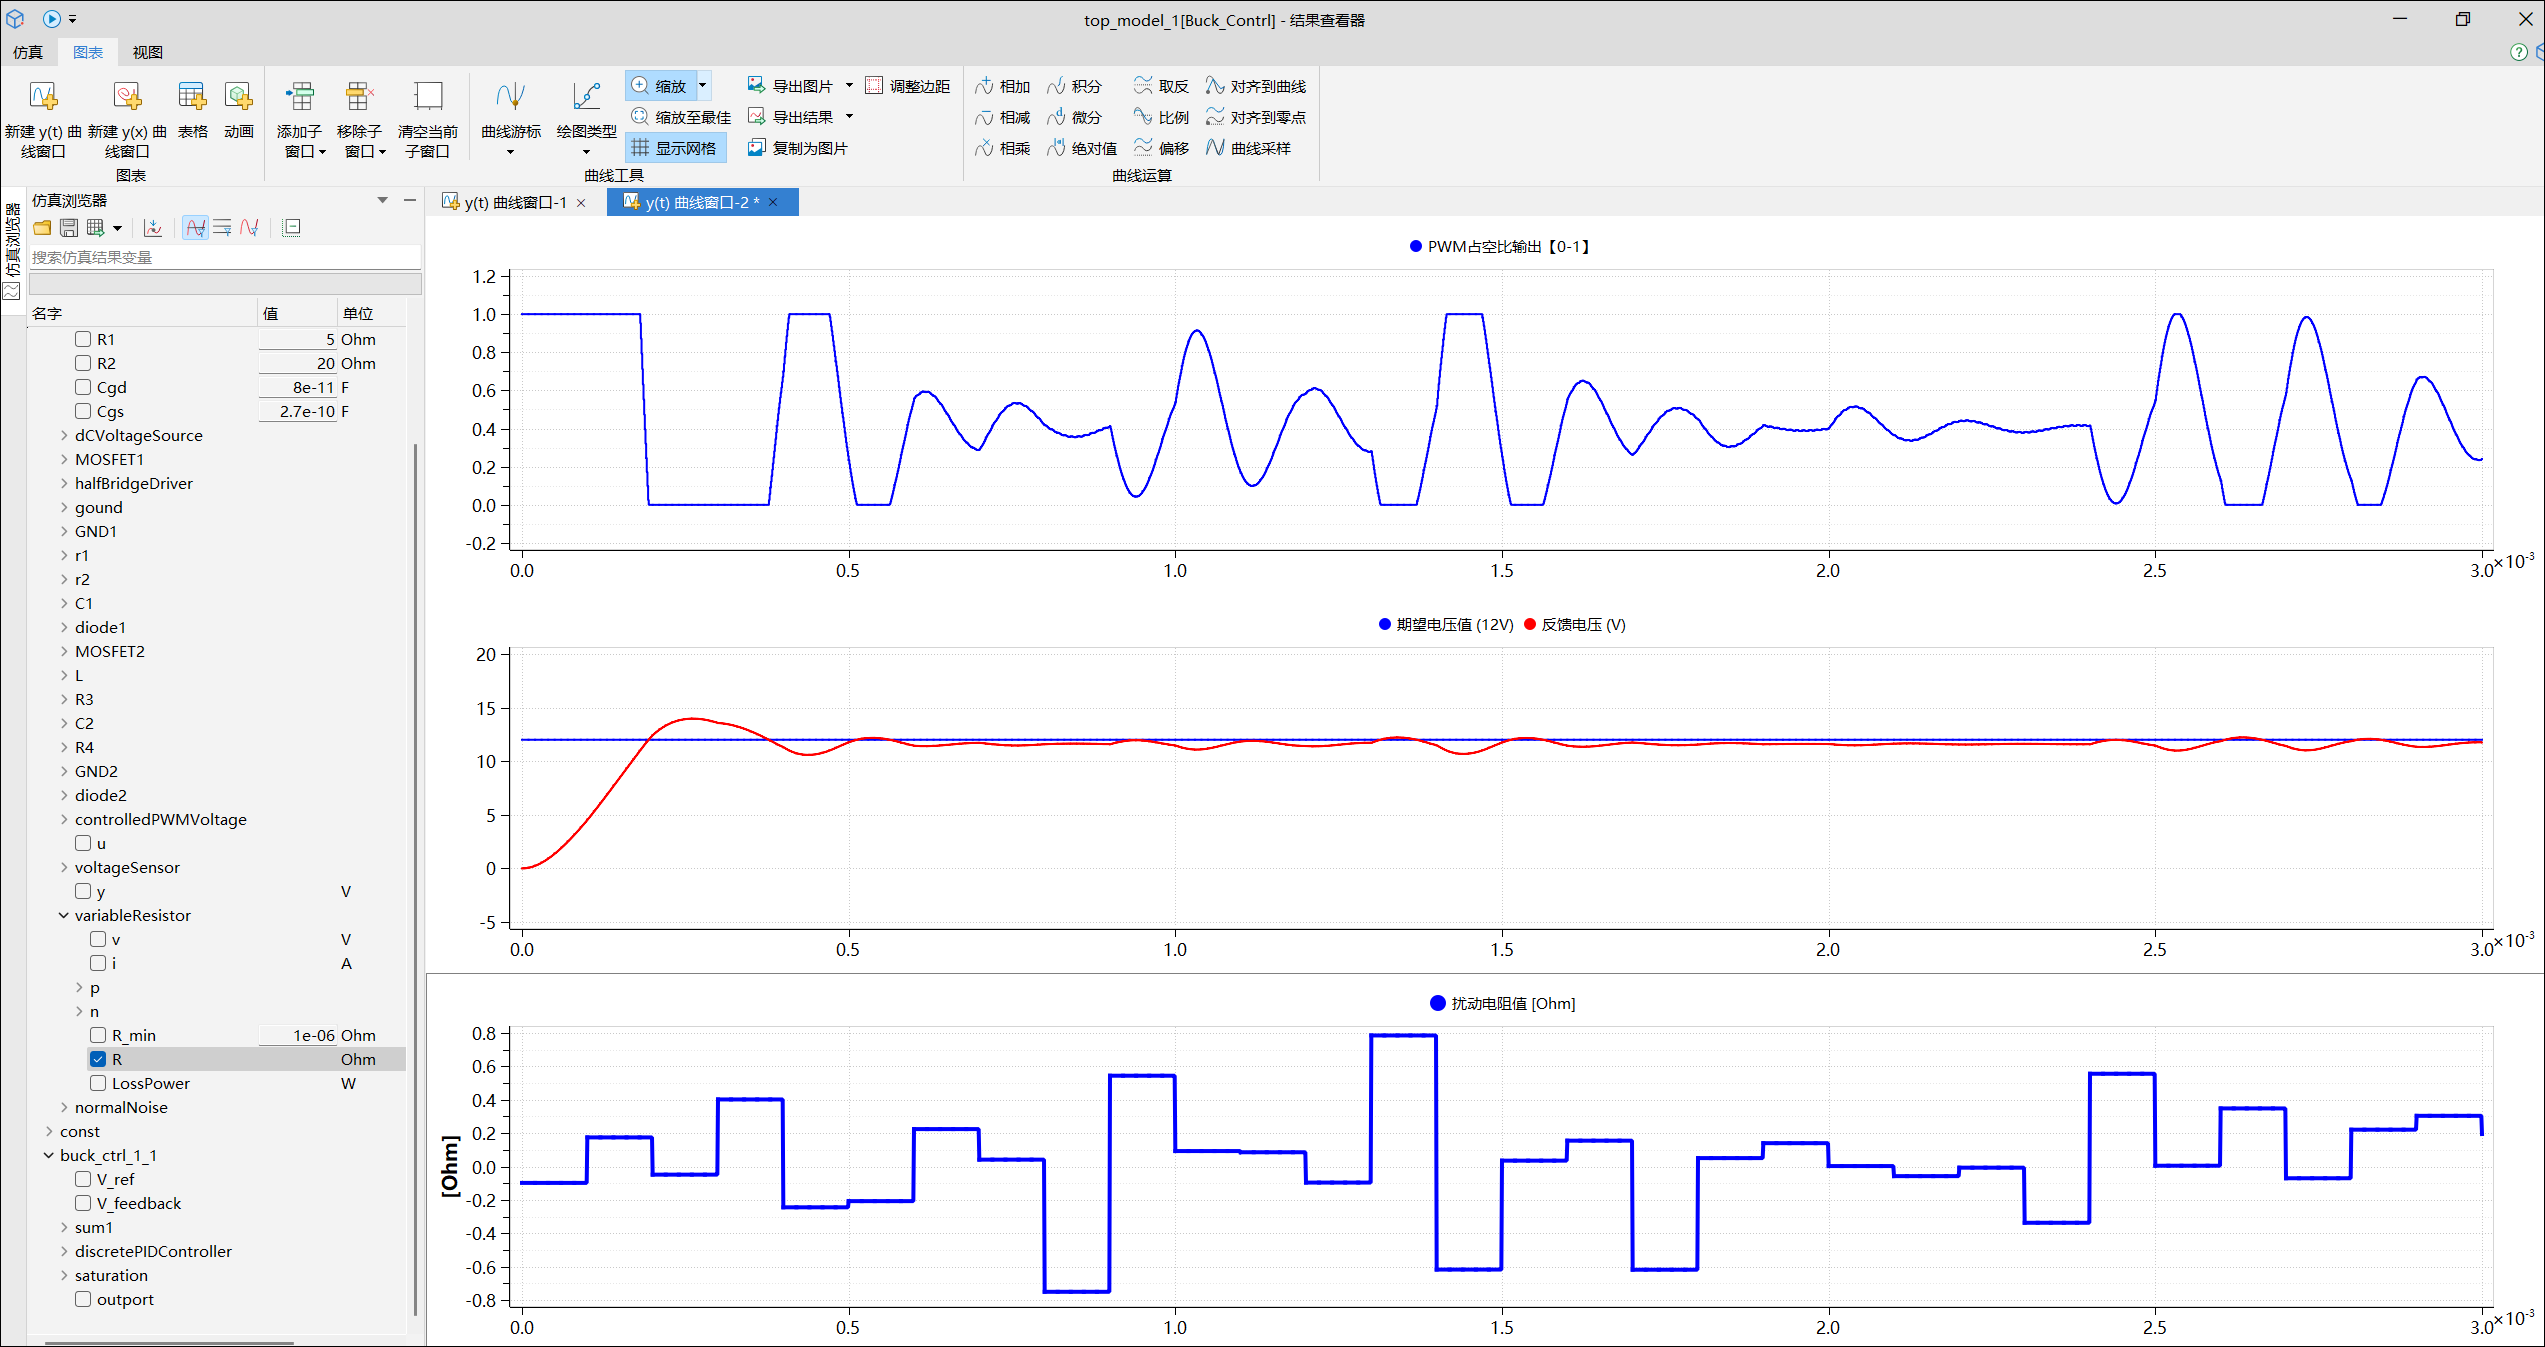Toggle the 显示网格 grid button
The image size is (2545, 1347).
676,148
